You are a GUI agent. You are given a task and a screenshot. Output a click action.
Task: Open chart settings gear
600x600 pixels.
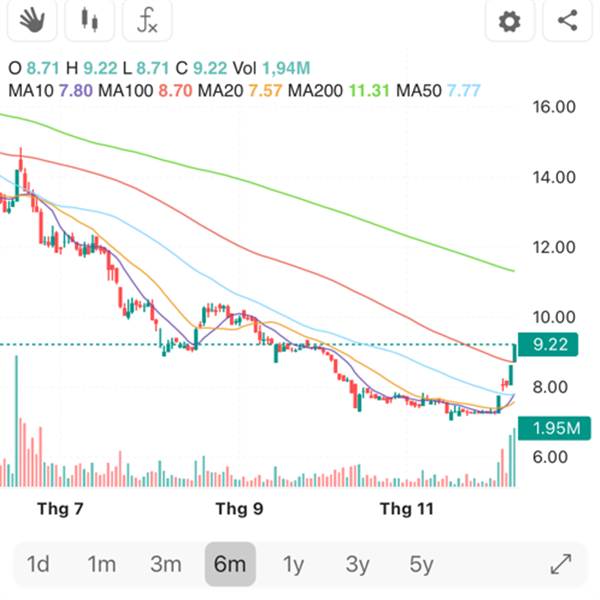pos(510,20)
